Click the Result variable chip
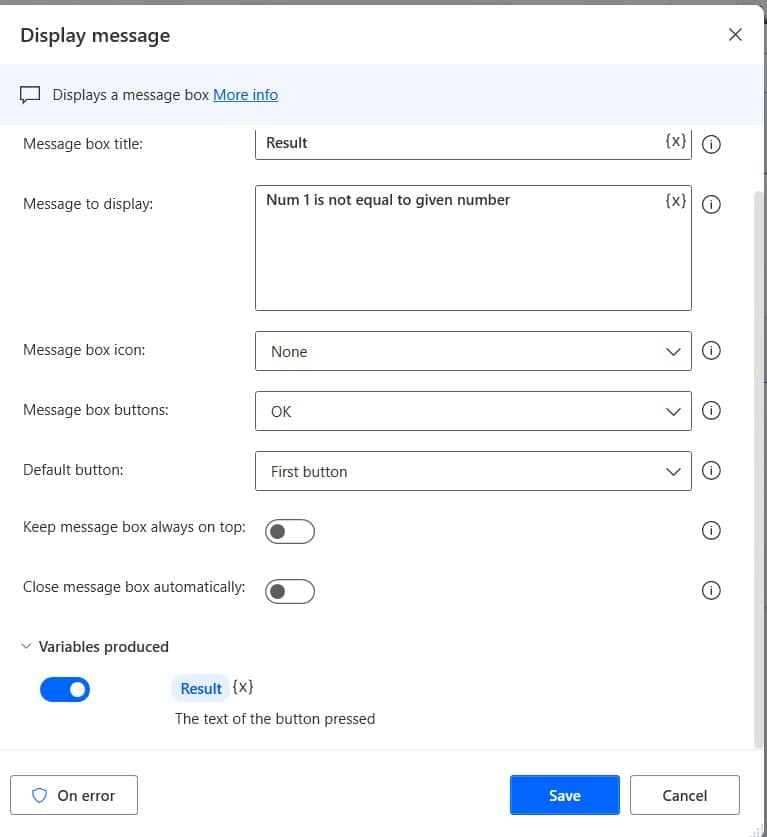 (201, 688)
